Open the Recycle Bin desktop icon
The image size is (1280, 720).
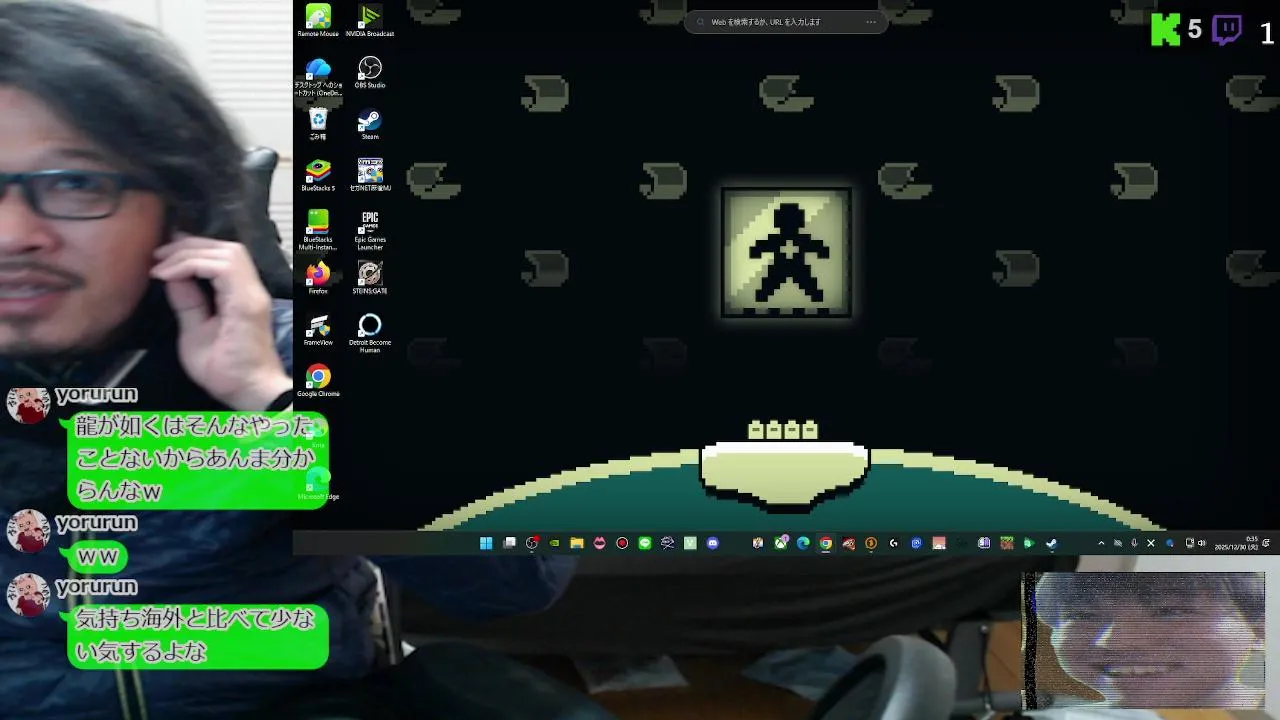(x=318, y=124)
